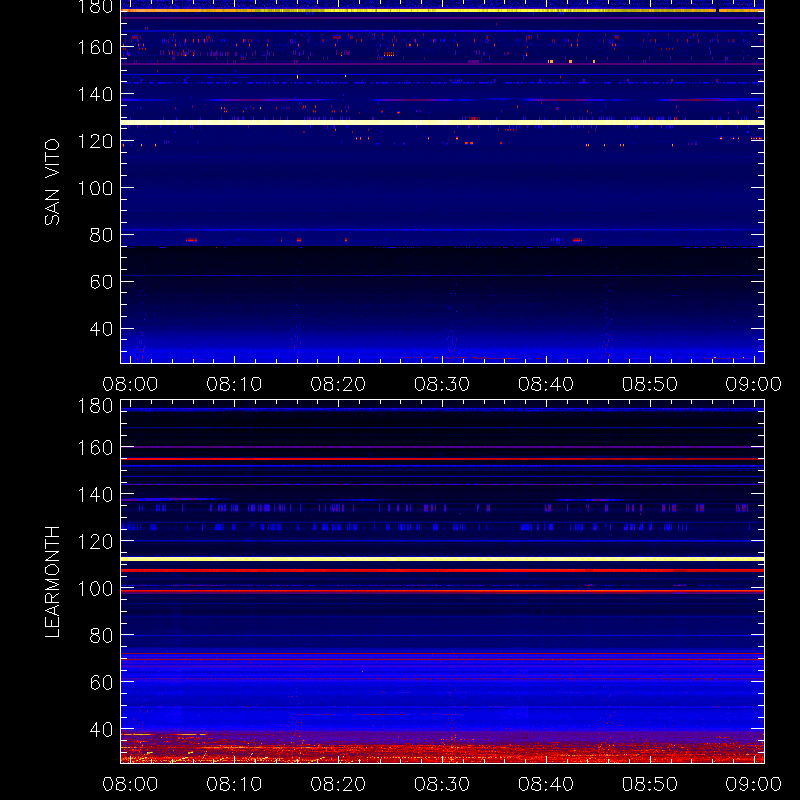The width and height of the screenshot is (800, 800).
Task: Select the 120 tick label on Learmonth plot
Action: coord(95,541)
